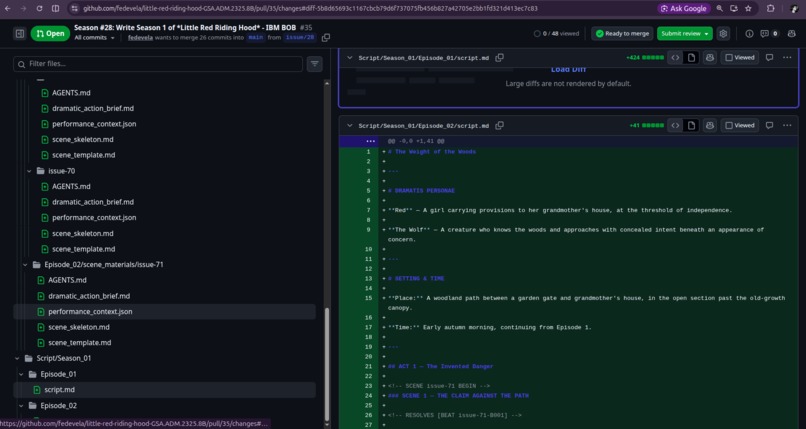This screenshot has width=806, height=429.
Task: Collapse the Episode_02 folder in tree
Action: coord(22,405)
